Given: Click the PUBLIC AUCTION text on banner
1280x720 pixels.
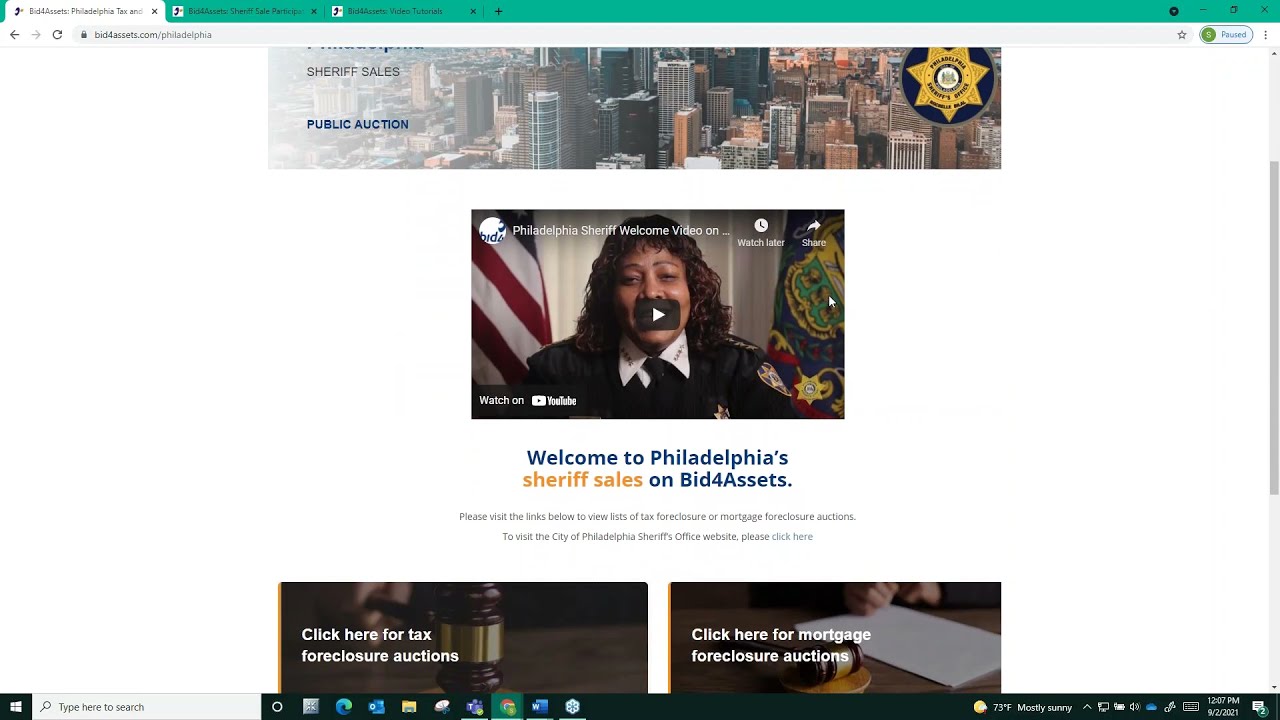Looking at the screenshot, I should pos(357,125).
